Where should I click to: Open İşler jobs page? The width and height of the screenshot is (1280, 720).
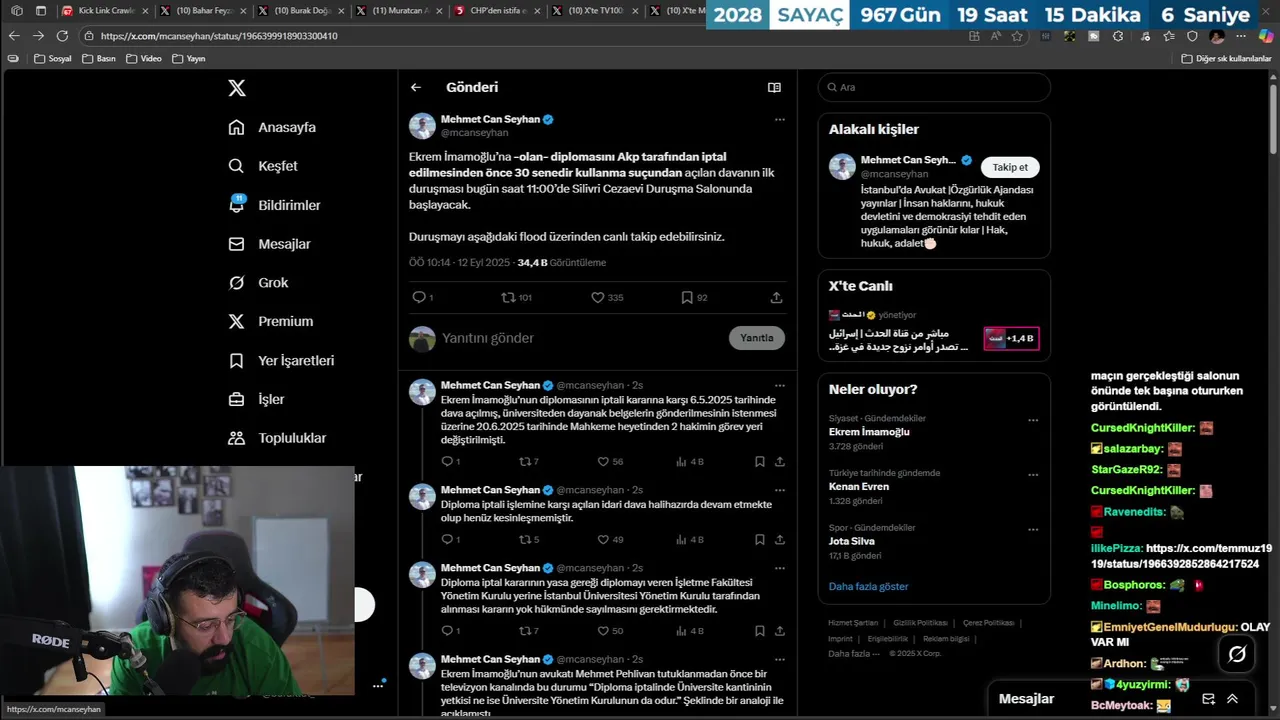(256, 399)
